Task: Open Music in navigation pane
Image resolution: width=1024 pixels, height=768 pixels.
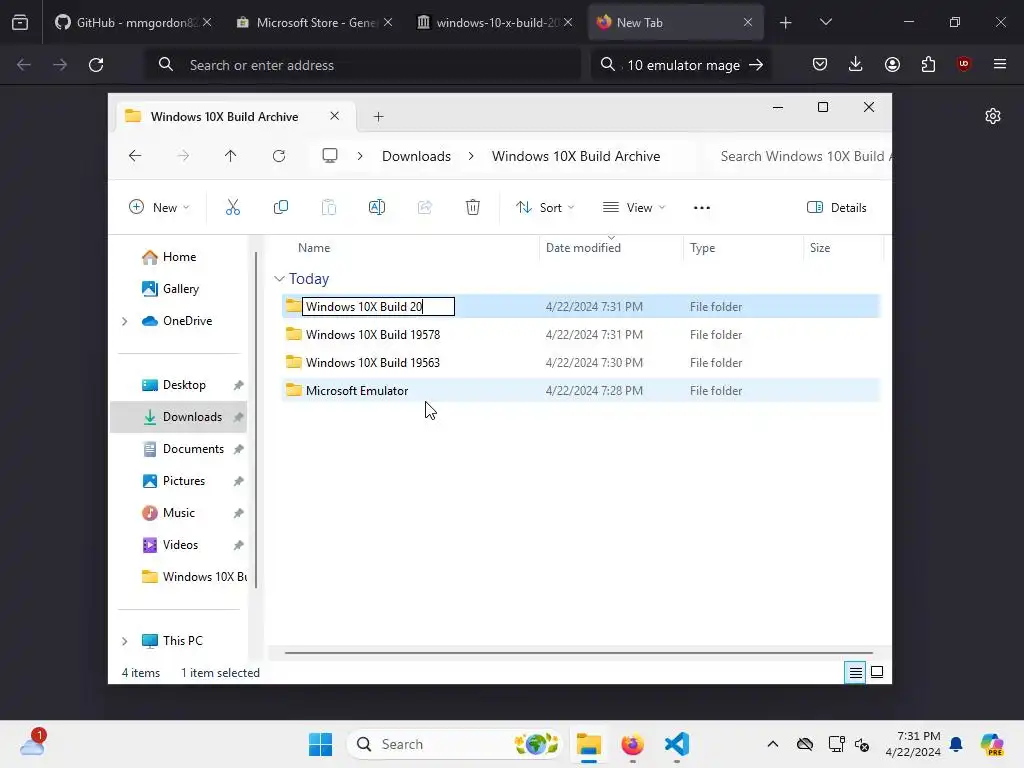Action: click(179, 513)
